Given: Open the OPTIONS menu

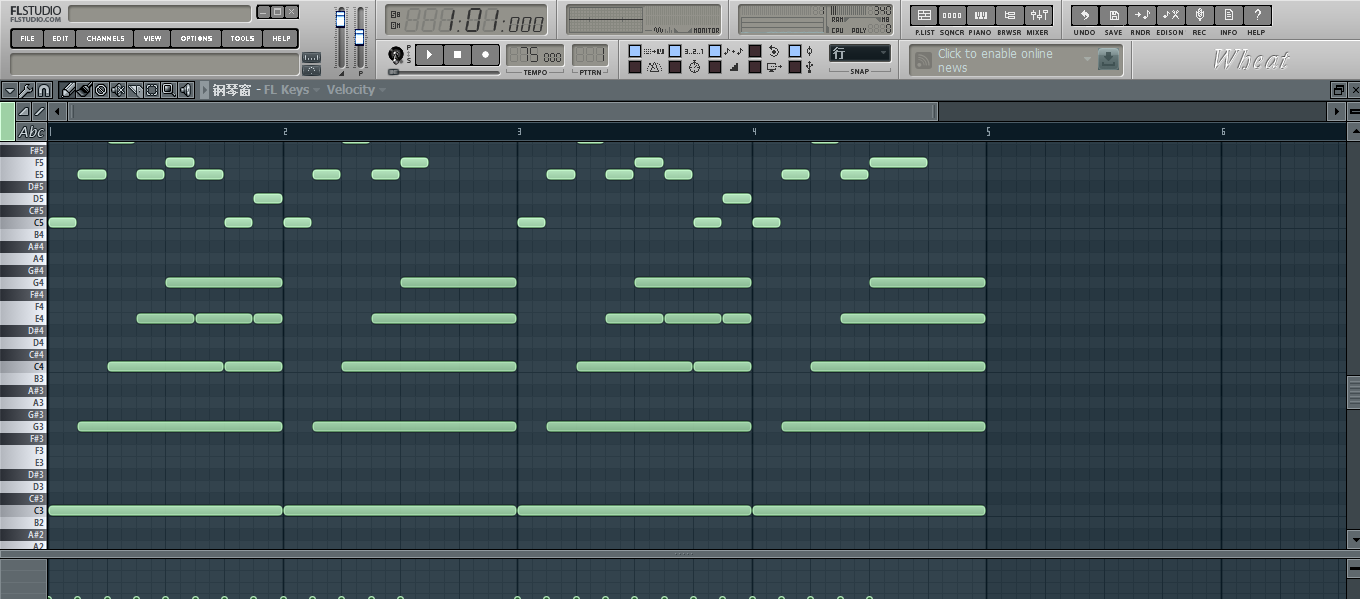Looking at the screenshot, I should coord(196,39).
